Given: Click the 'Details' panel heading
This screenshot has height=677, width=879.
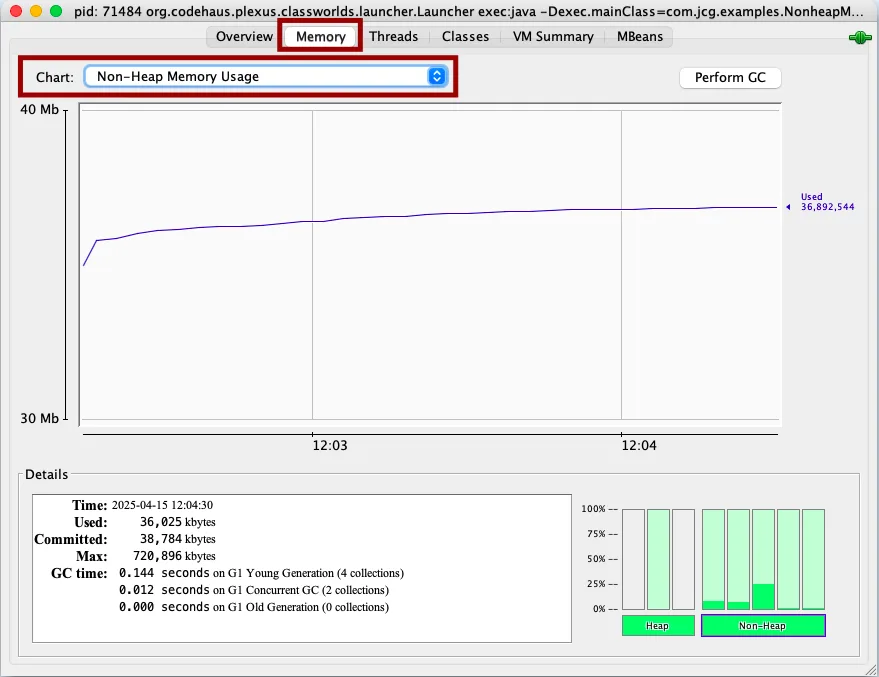Looking at the screenshot, I should click(47, 475).
